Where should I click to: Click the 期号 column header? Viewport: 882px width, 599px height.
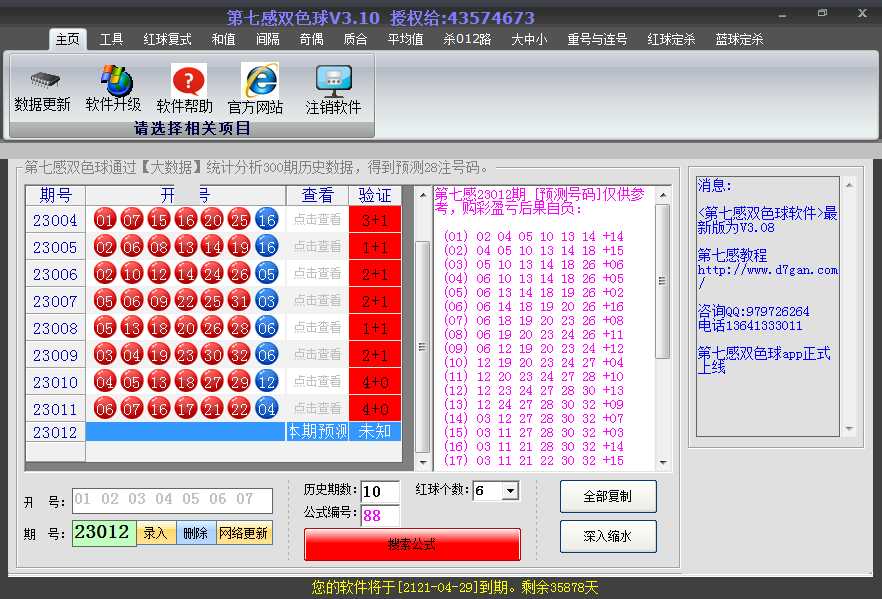tap(55, 195)
